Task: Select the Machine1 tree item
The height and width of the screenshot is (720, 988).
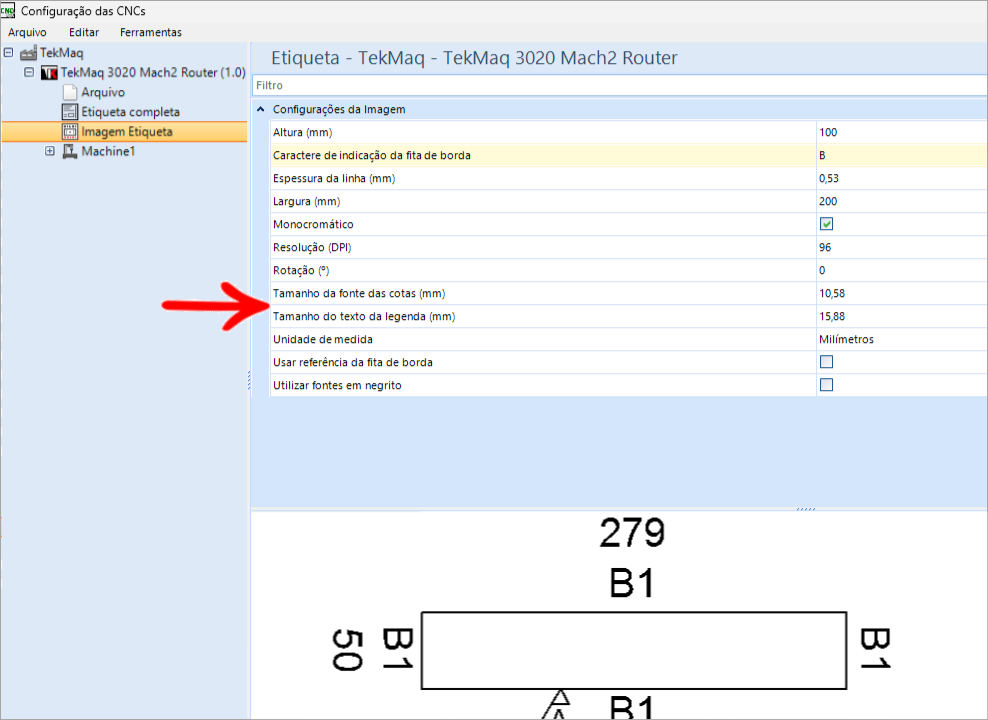Action: click(x=108, y=151)
